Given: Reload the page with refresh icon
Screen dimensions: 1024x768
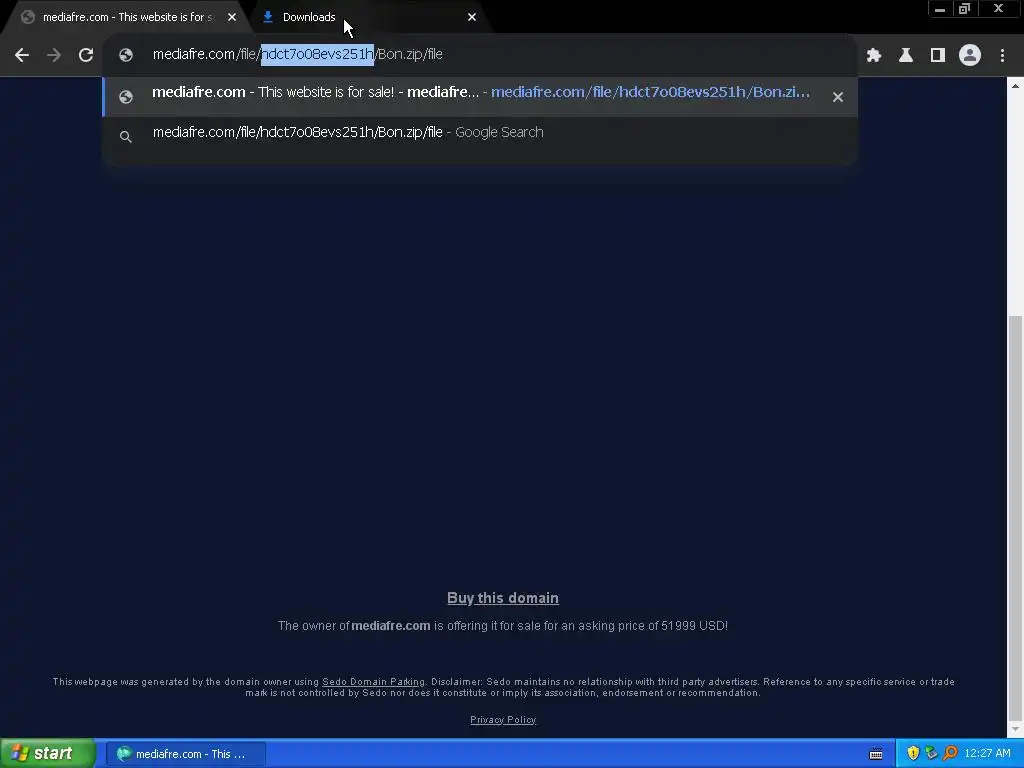Looking at the screenshot, I should coord(86,56).
